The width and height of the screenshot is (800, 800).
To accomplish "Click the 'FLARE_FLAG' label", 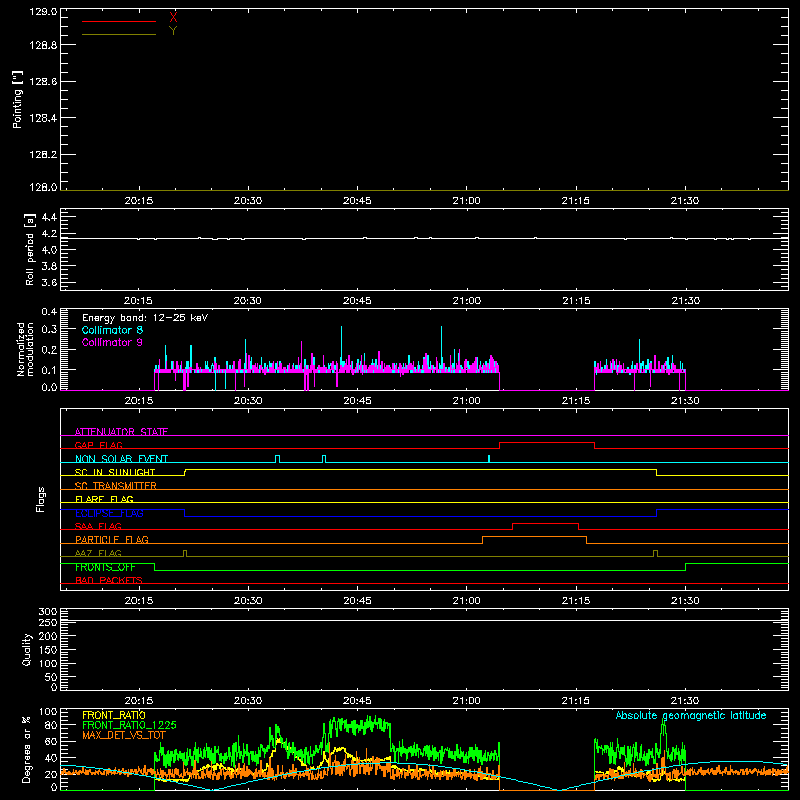I will click(104, 499).
